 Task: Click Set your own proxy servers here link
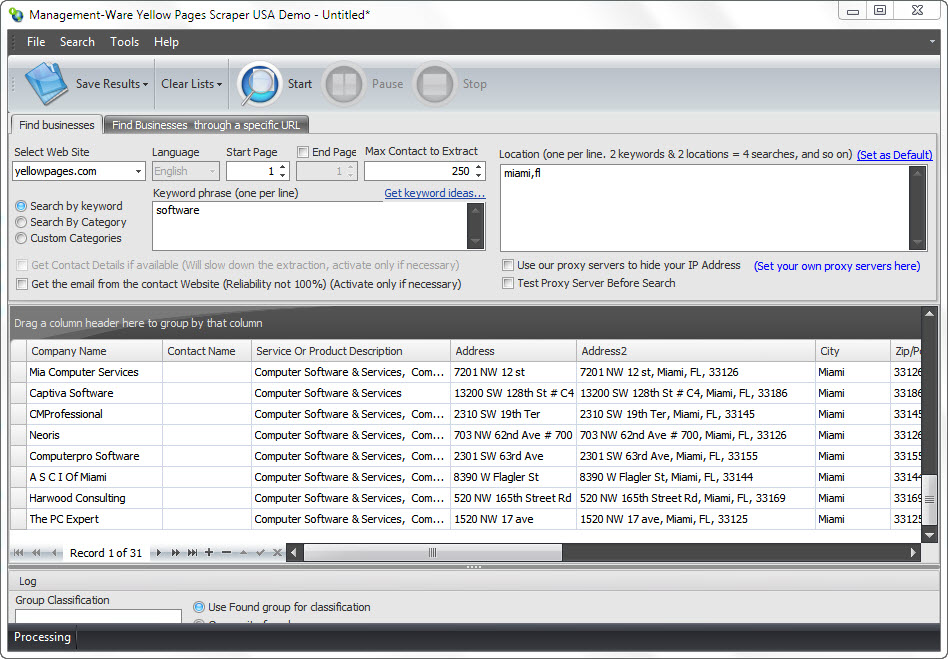tap(837, 266)
